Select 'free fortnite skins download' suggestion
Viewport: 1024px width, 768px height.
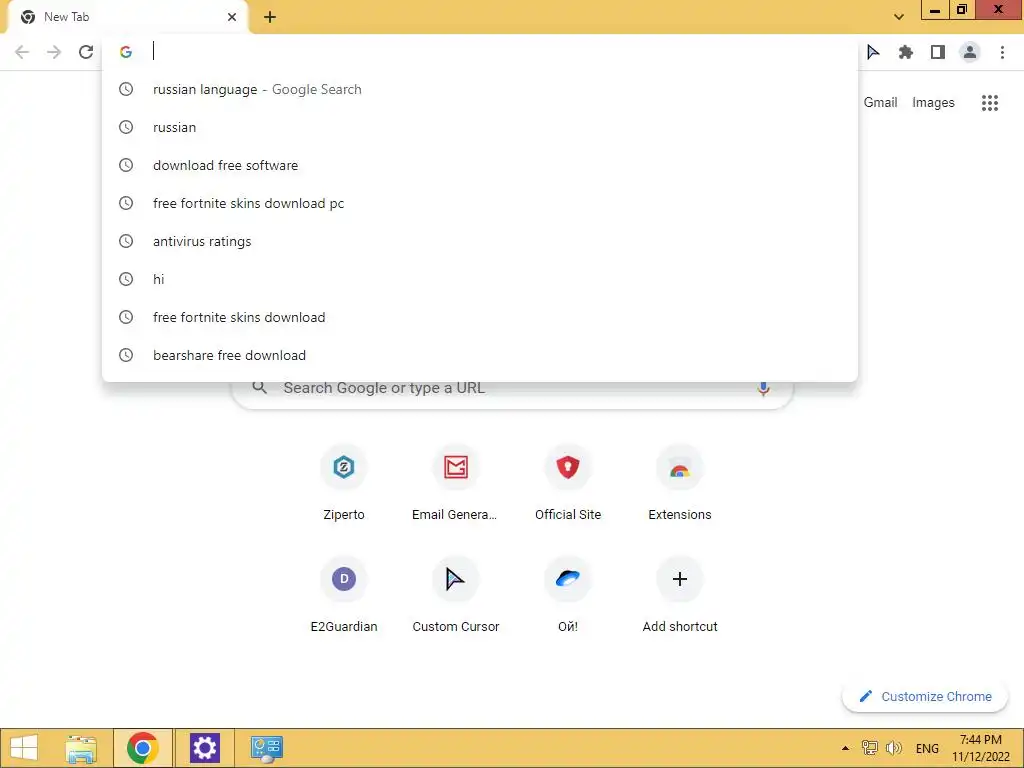(479, 317)
